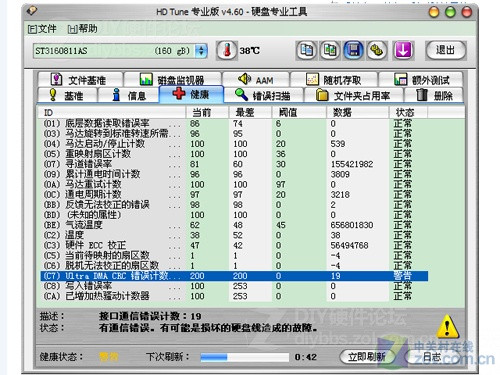
Task: Click the thermometer temperature icon
Action: [227, 51]
